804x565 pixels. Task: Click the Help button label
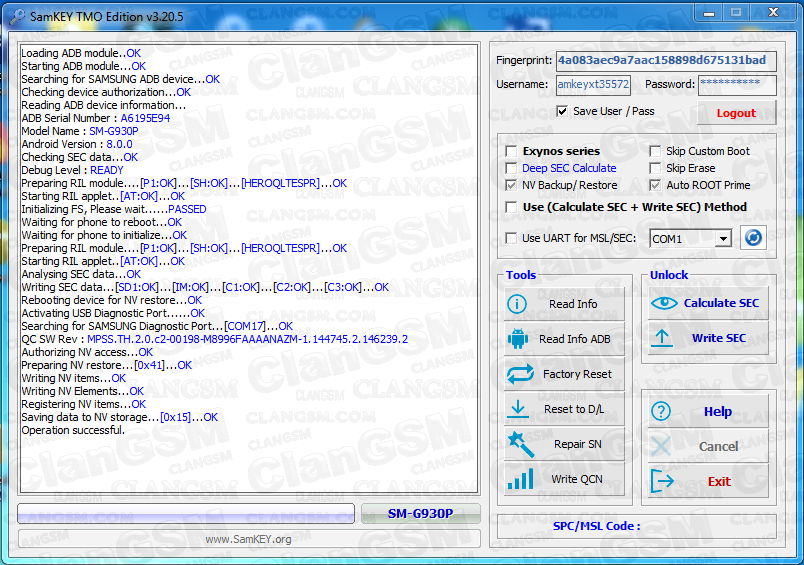pyautogui.click(x=717, y=412)
